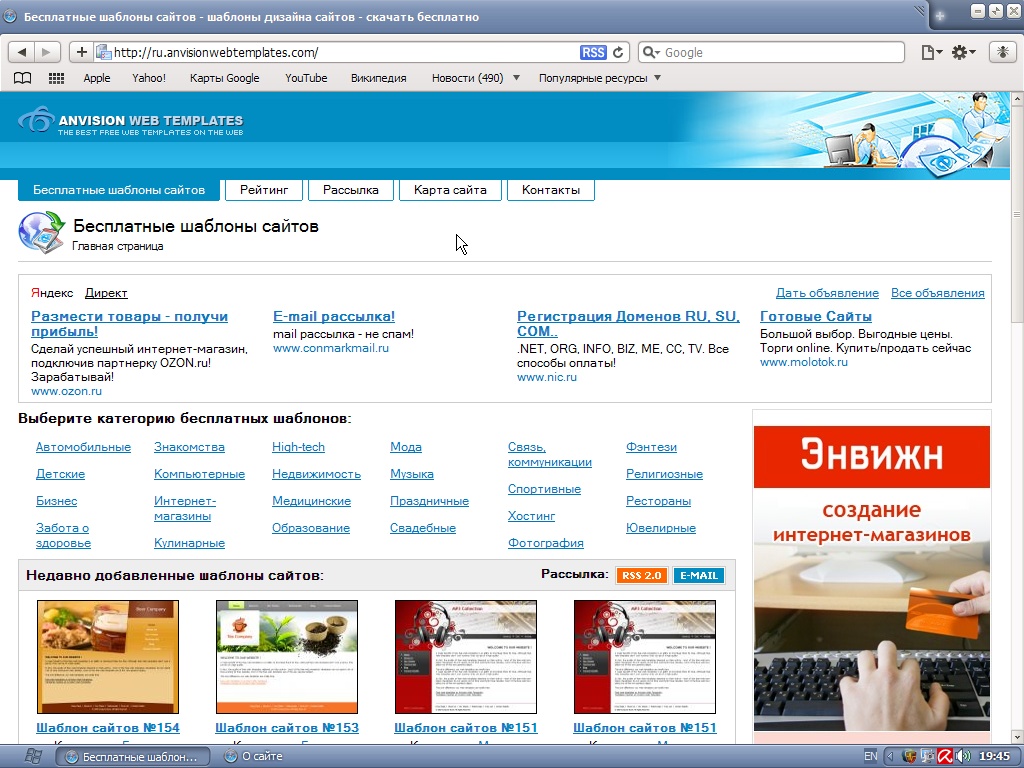
Task: Click Шаблон сайтов №153 link
Action: point(287,728)
